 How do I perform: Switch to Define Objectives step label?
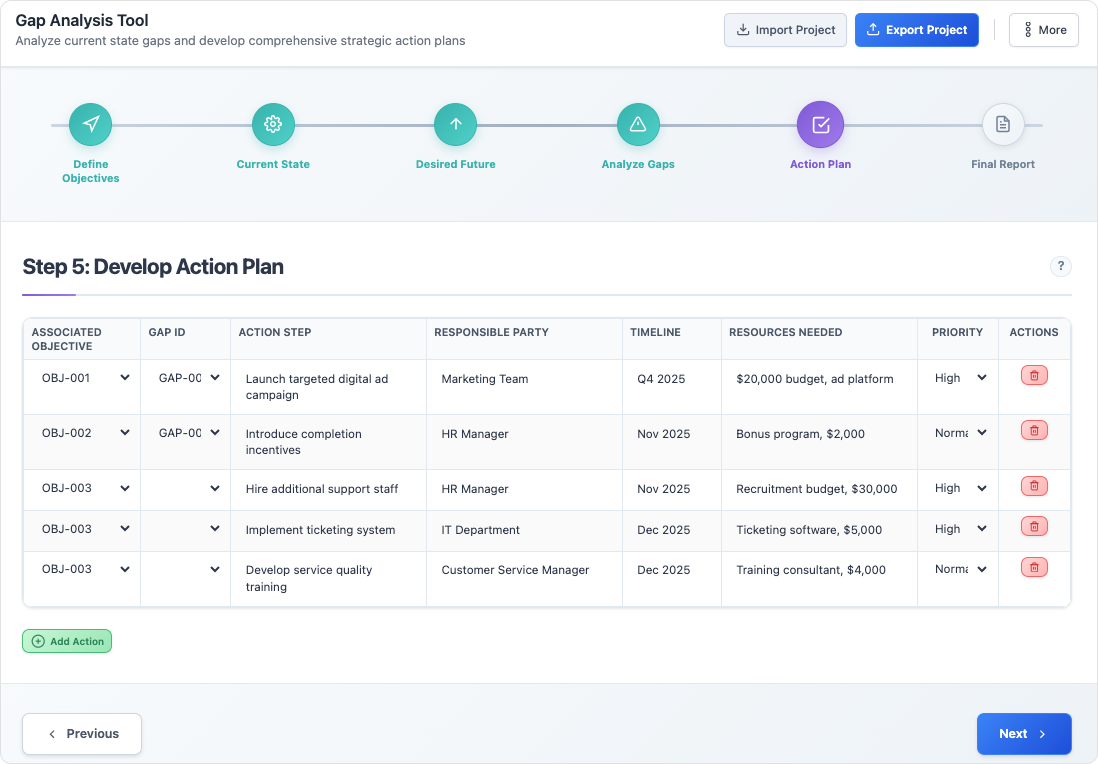click(x=90, y=171)
